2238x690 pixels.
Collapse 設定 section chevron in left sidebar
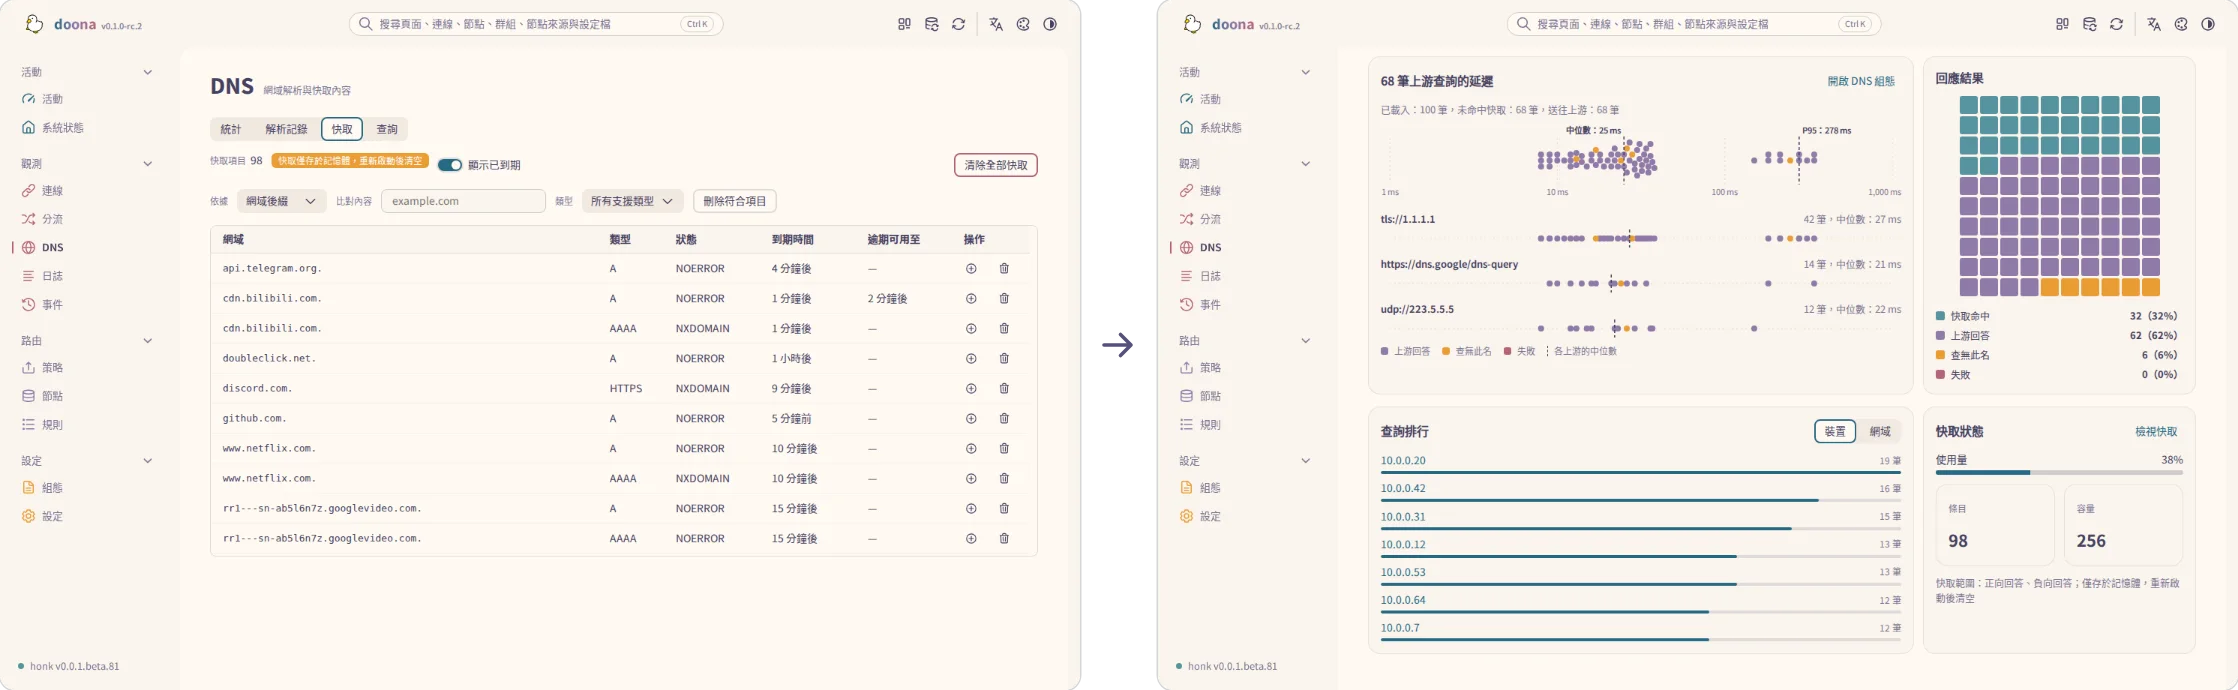(148, 460)
